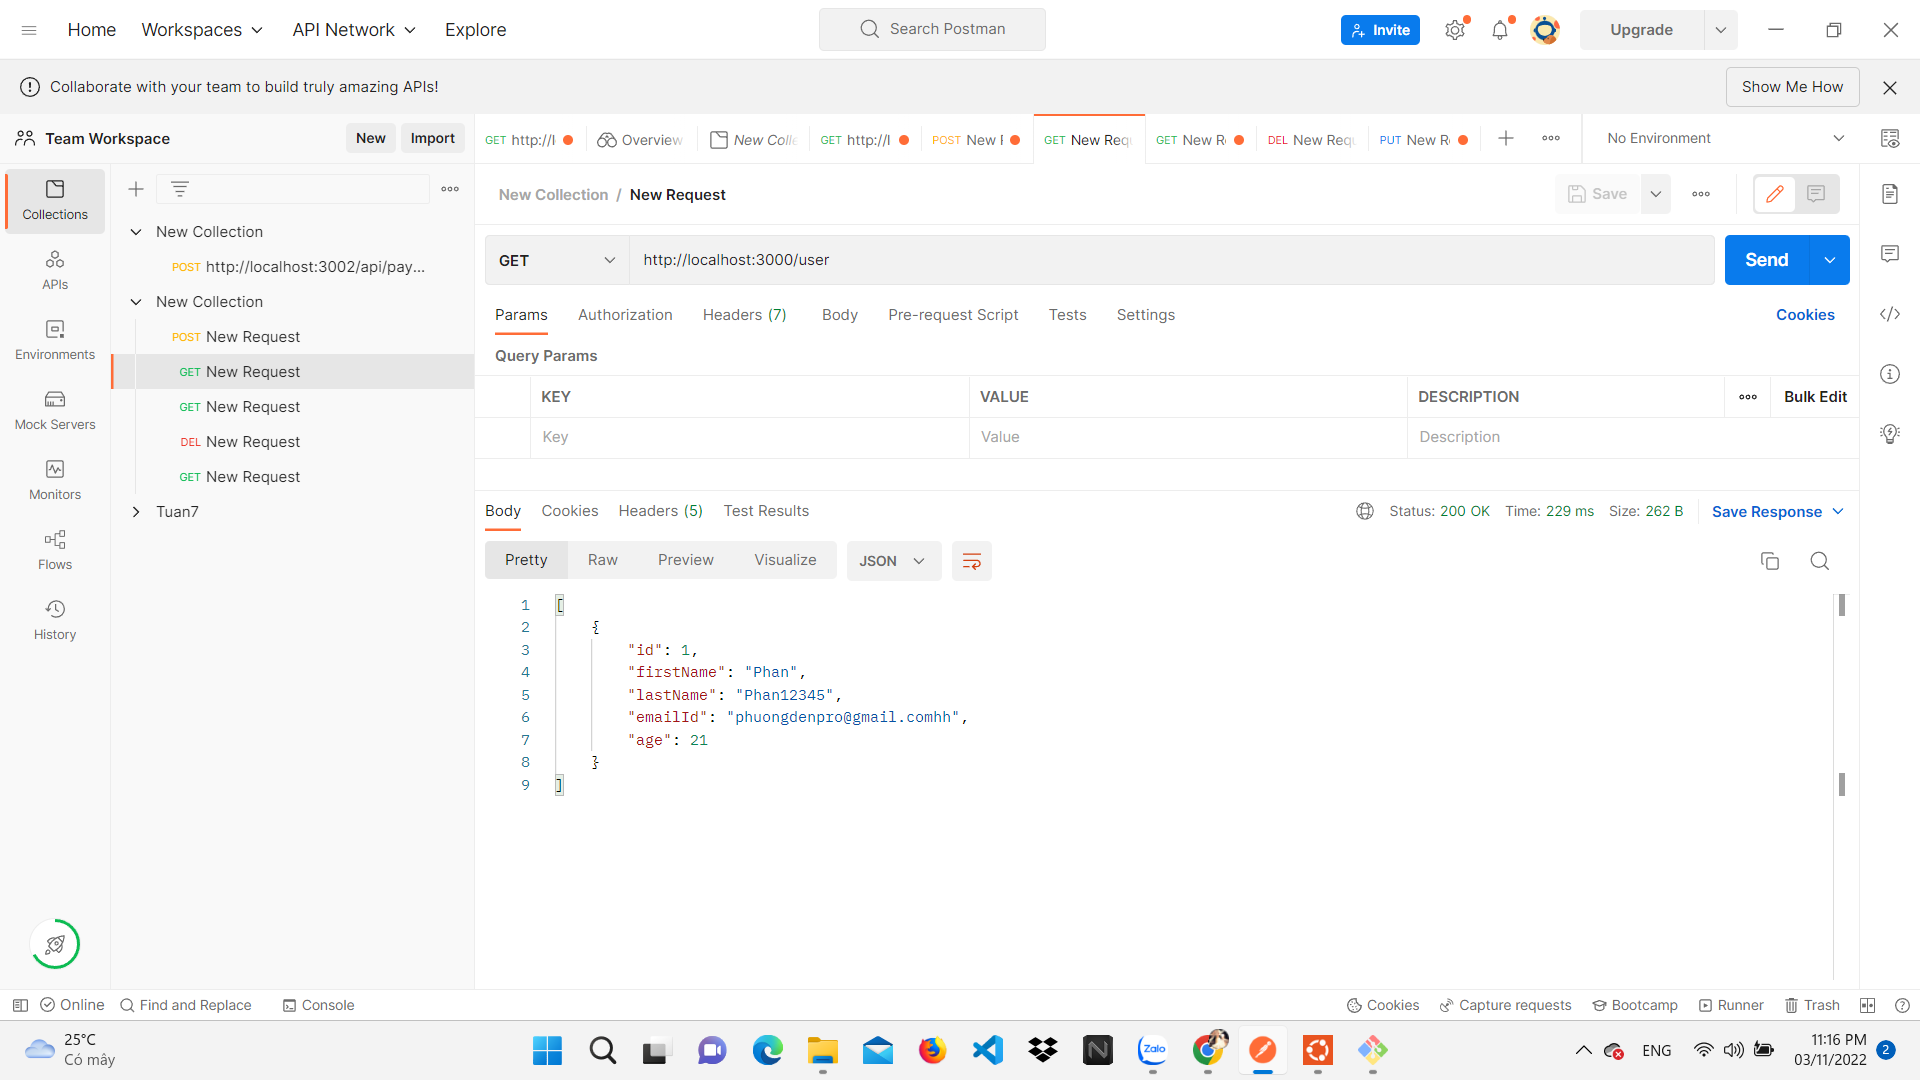Viewport: 1920px width, 1080px height.
Task: Open the Capture requests tool
Action: click(1505, 1005)
